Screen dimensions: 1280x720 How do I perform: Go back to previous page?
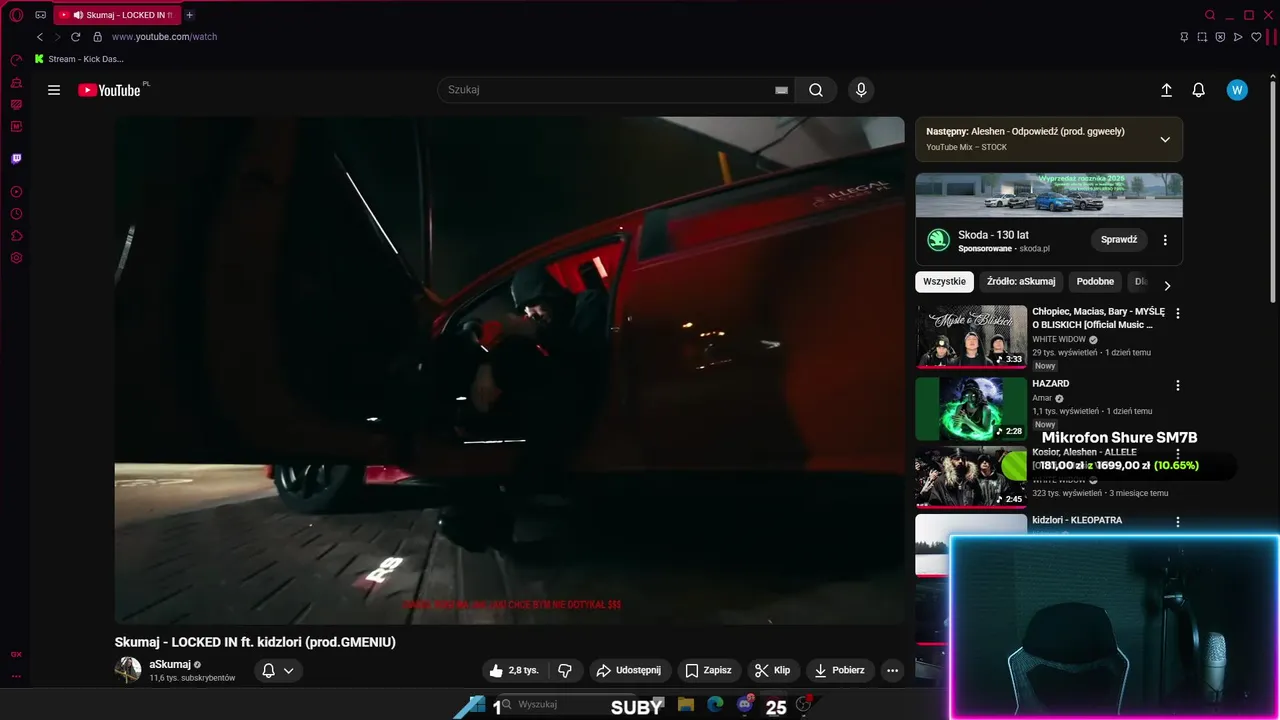pyautogui.click(x=40, y=37)
